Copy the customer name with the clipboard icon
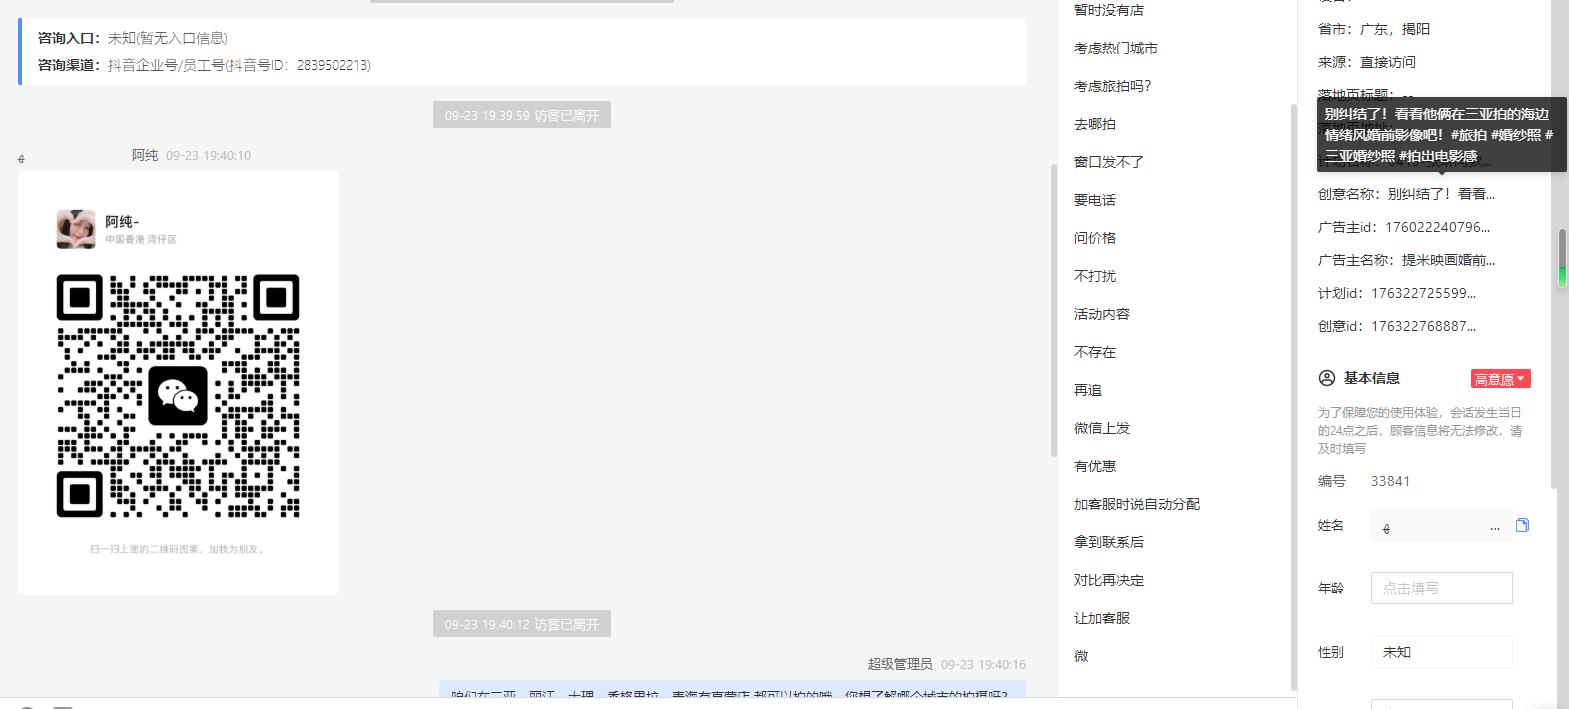The height and width of the screenshot is (709, 1569). pos(1522,525)
